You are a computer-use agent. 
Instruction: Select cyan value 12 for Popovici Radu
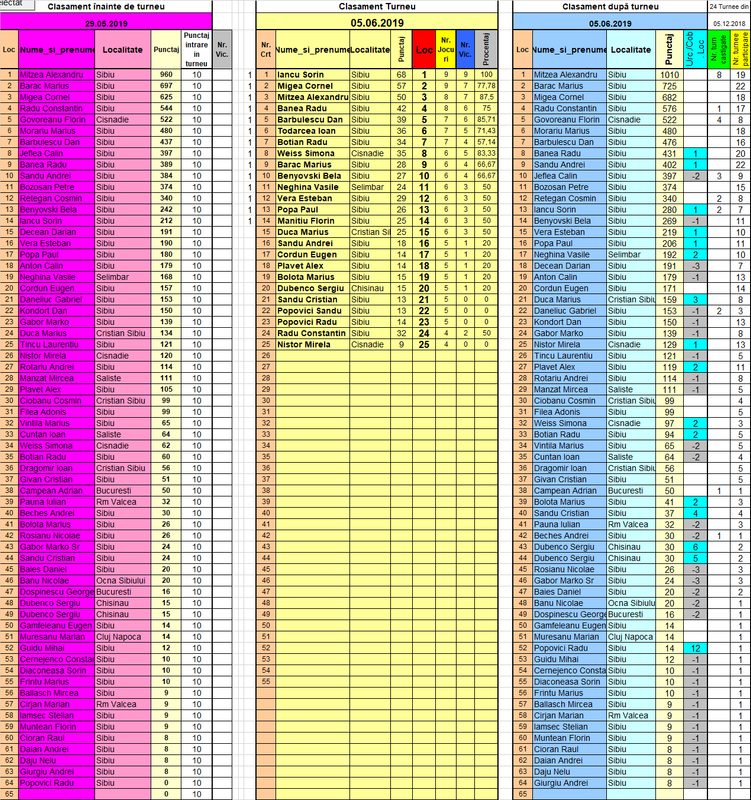tap(695, 648)
